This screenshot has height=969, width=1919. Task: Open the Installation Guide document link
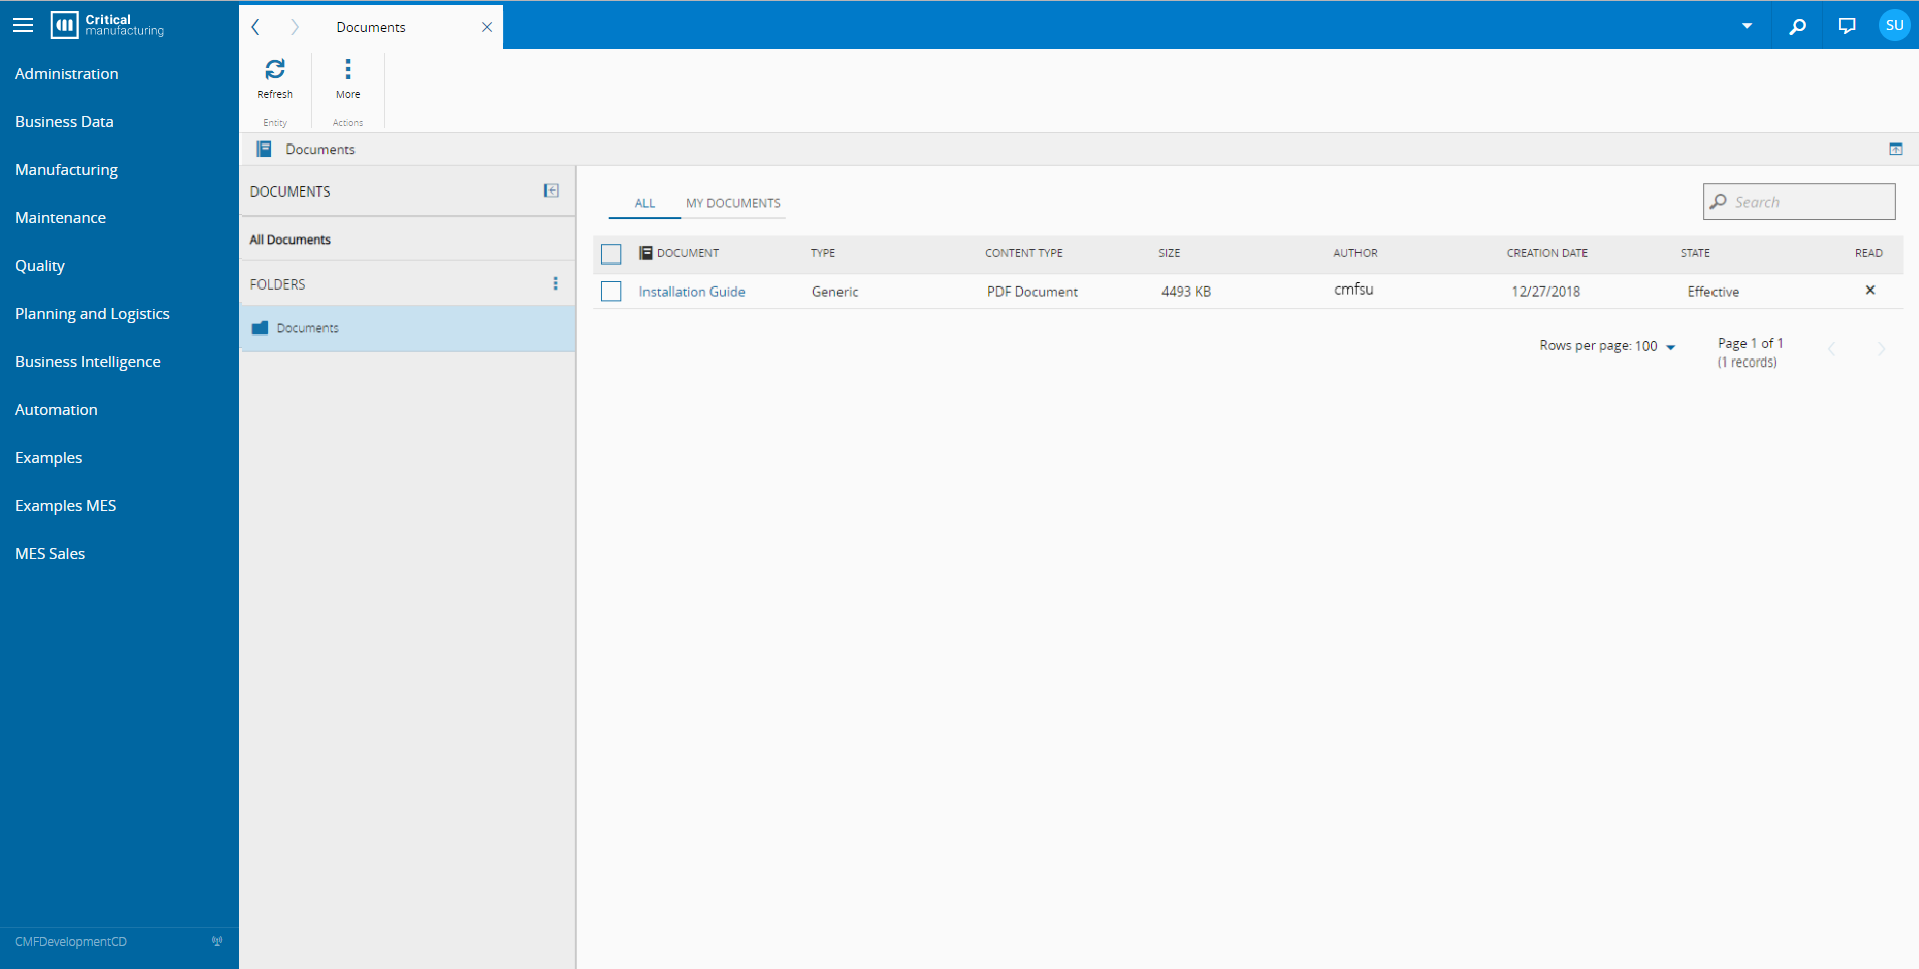click(x=692, y=292)
